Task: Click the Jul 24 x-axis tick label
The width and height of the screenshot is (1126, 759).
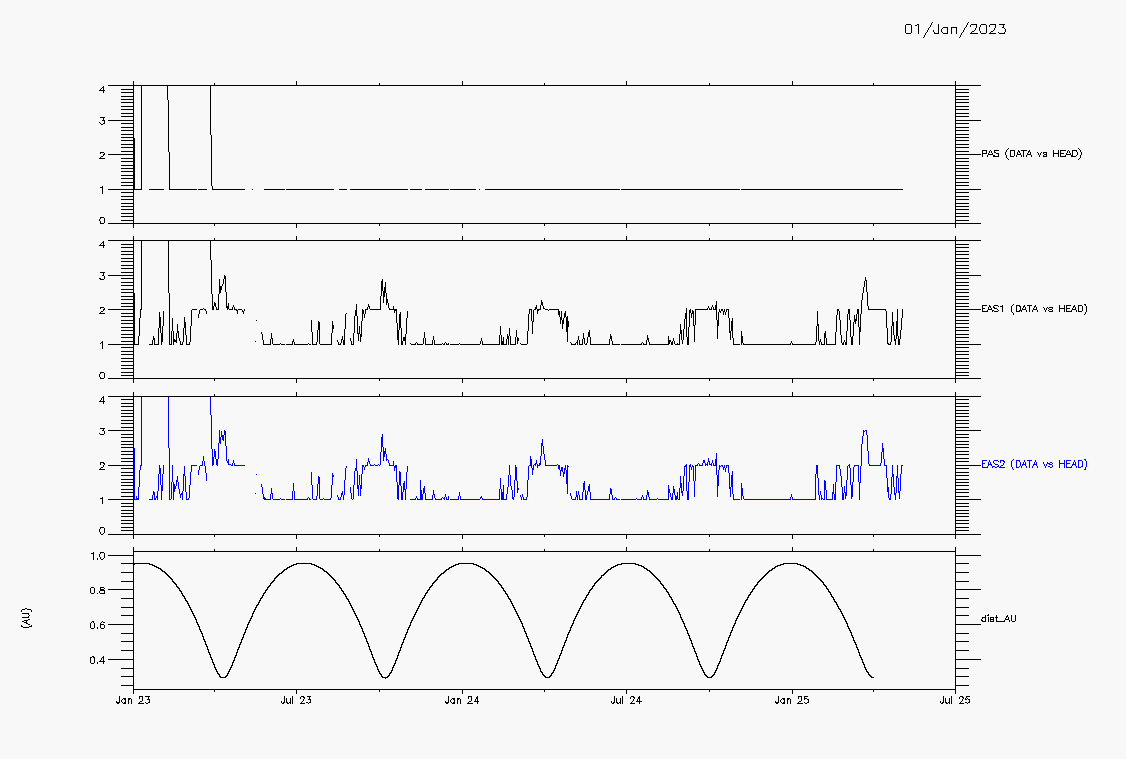Action: [626, 700]
